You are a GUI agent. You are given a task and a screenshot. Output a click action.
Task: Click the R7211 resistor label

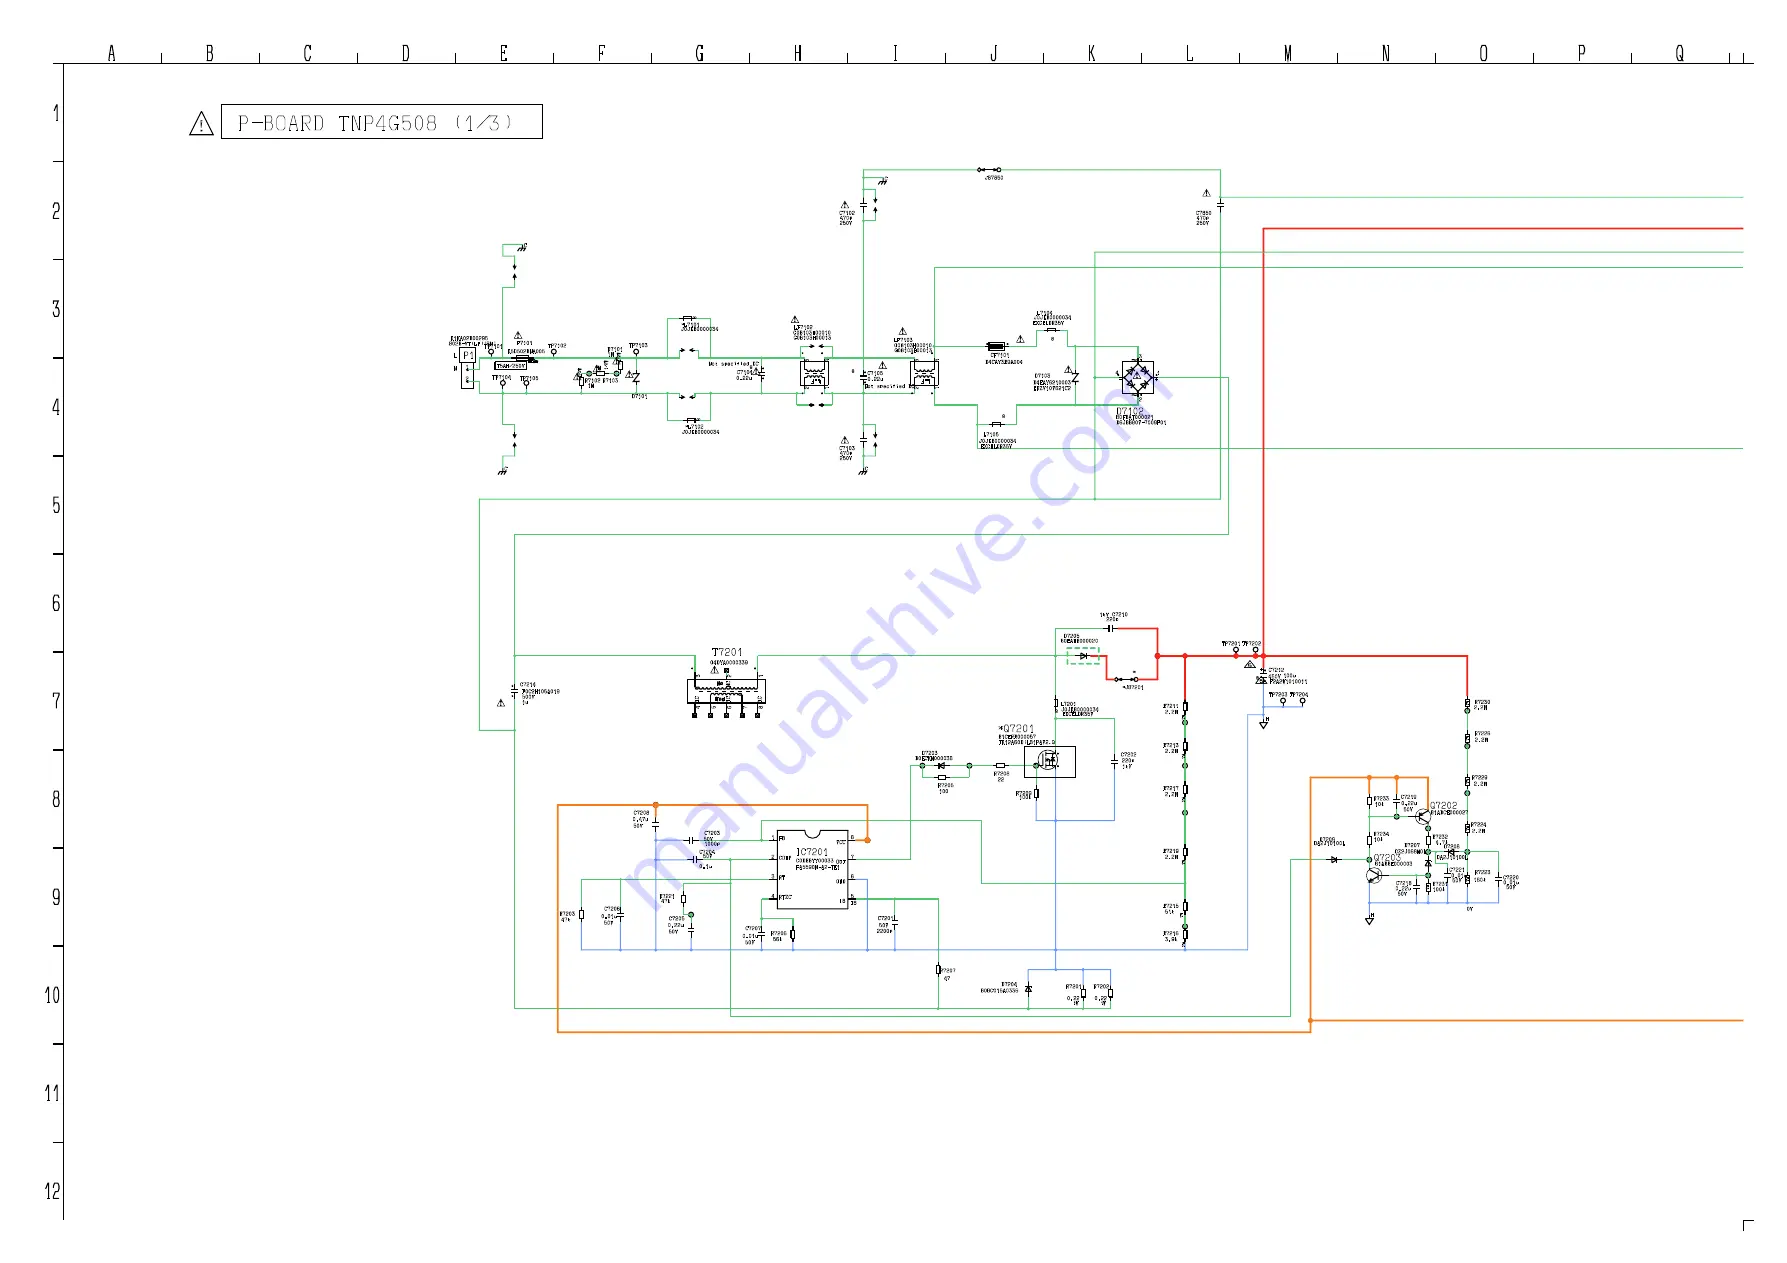[x=1171, y=706]
